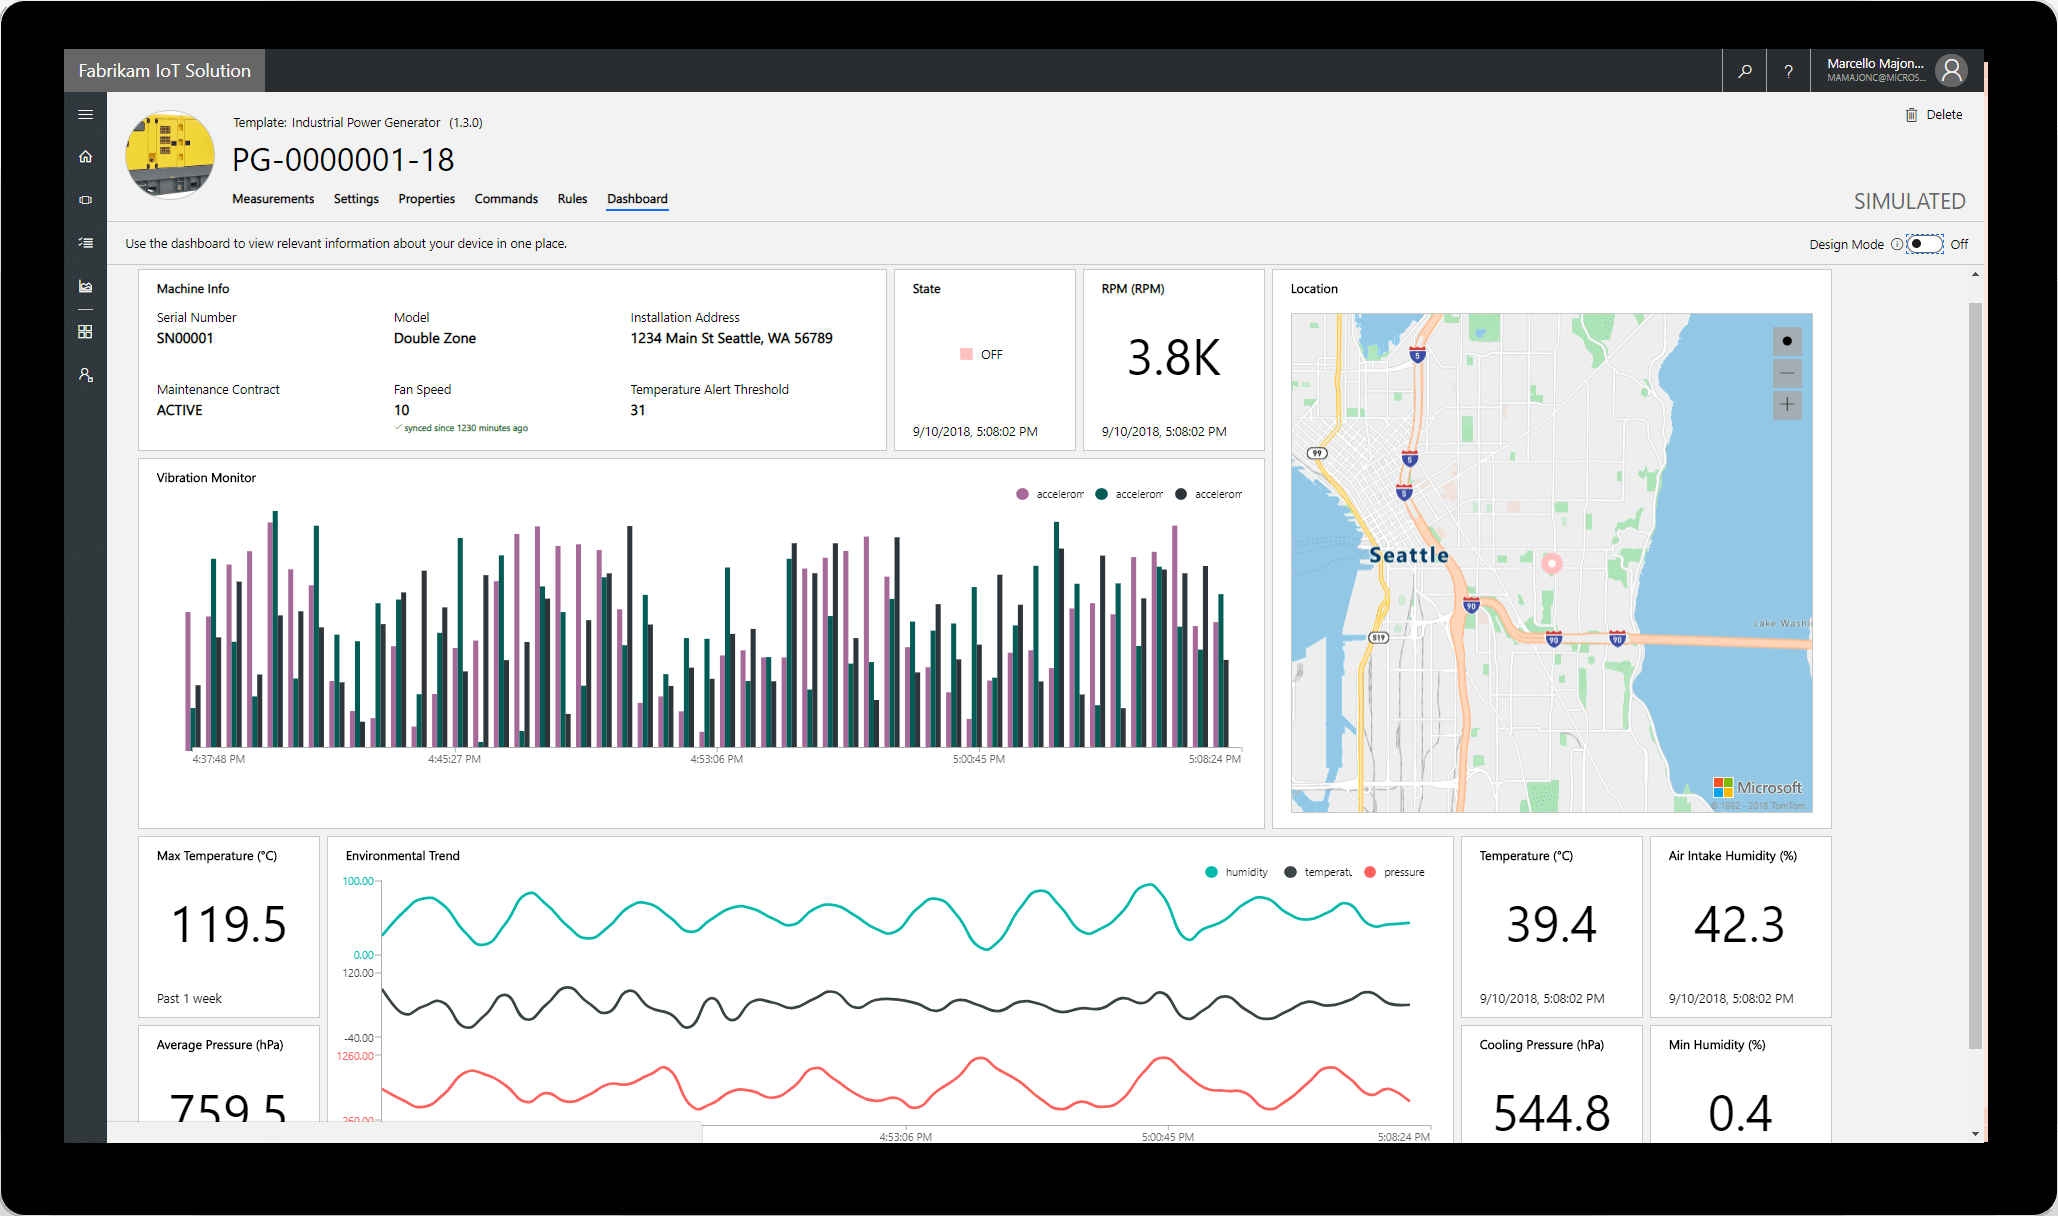Click the map locate-me dot button
2058x1216 pixels.
[1787, 341]
